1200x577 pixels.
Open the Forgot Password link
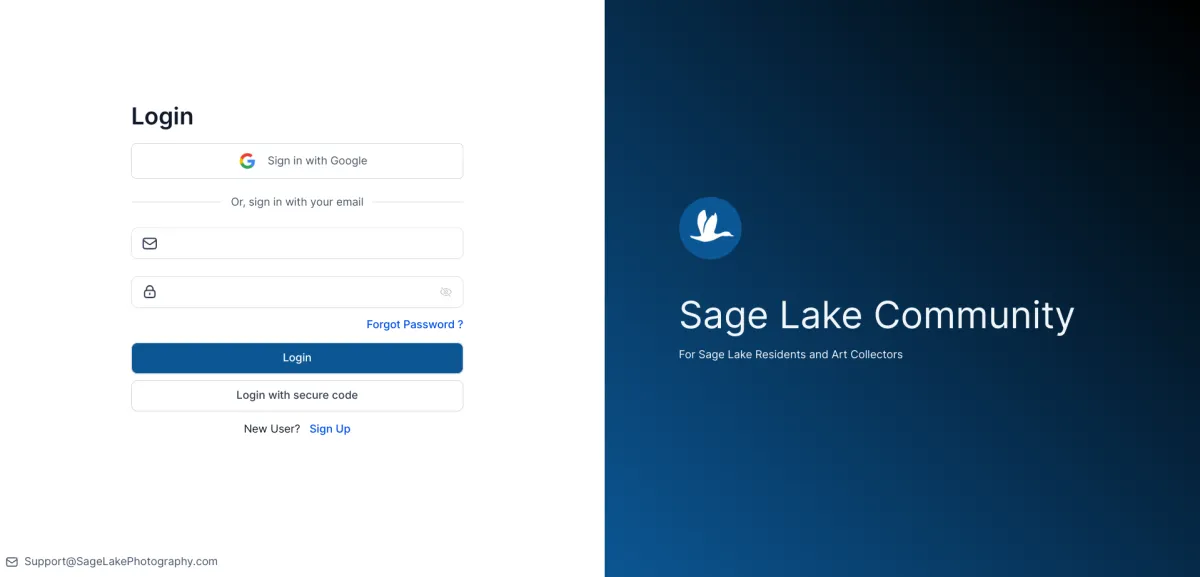pyautogui.click(x=415, y=324)
